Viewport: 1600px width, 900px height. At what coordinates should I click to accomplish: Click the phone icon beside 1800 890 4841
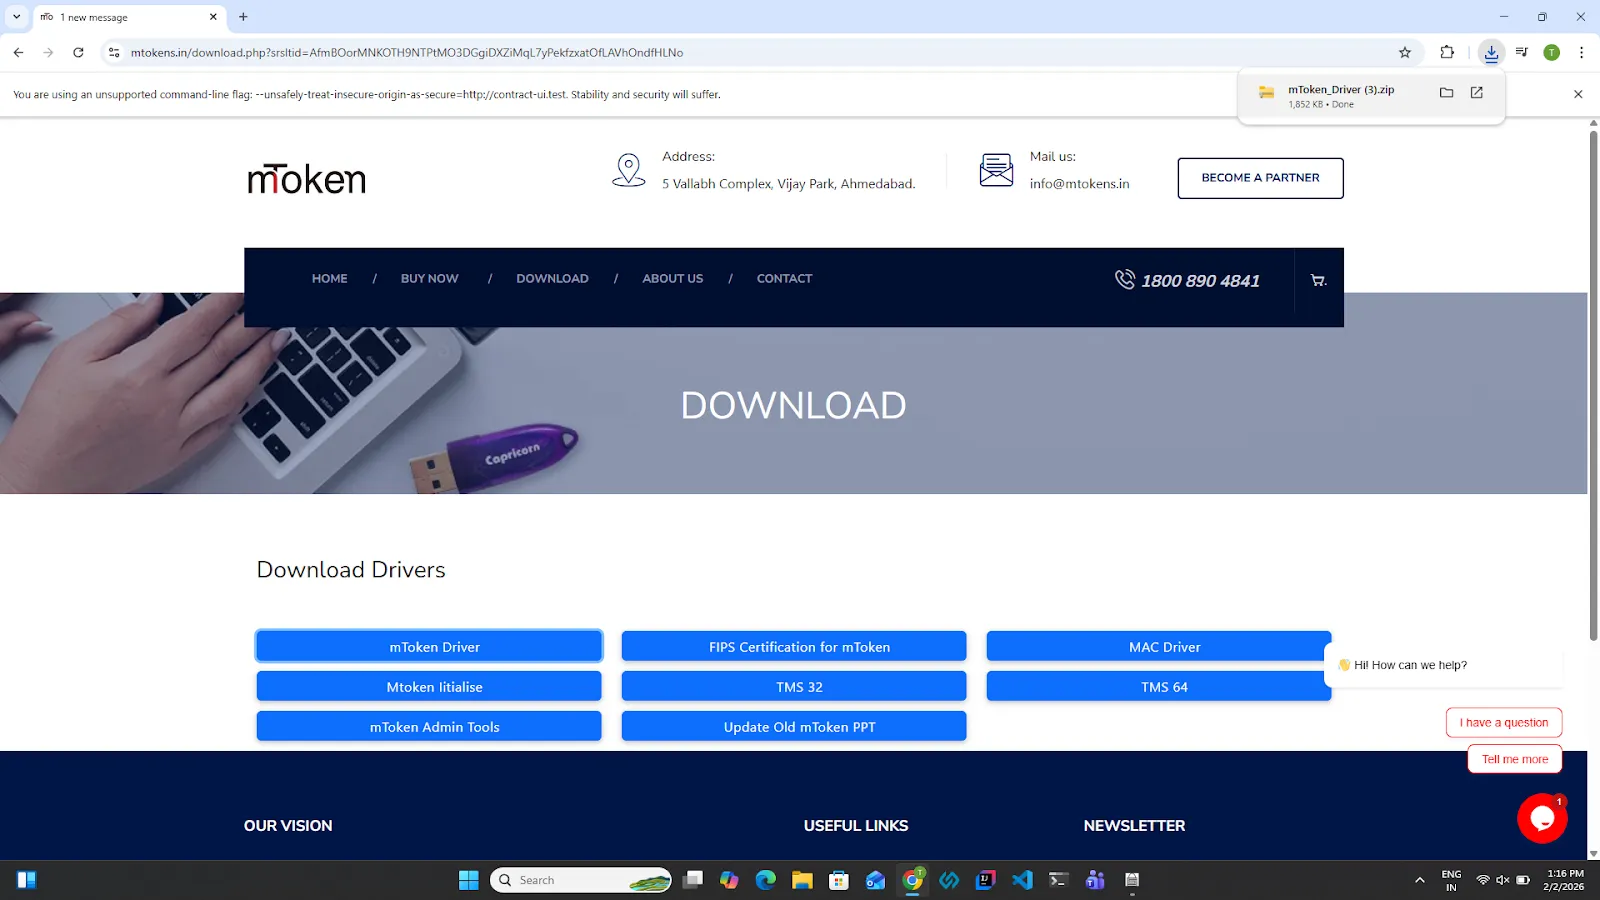click(1125, 279)
